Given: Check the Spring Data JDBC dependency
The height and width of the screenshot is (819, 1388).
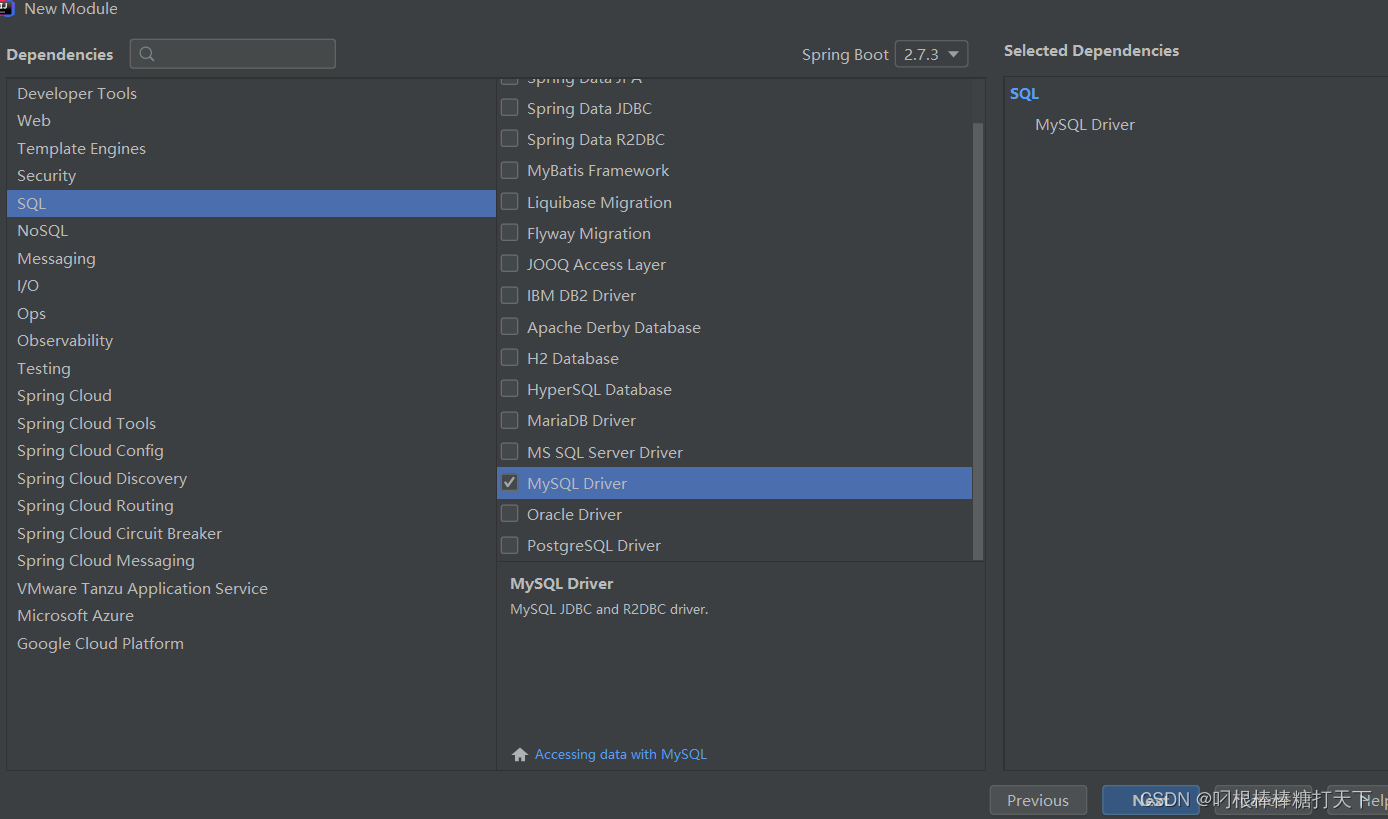Looking at the screenshot, I should 509,107.
